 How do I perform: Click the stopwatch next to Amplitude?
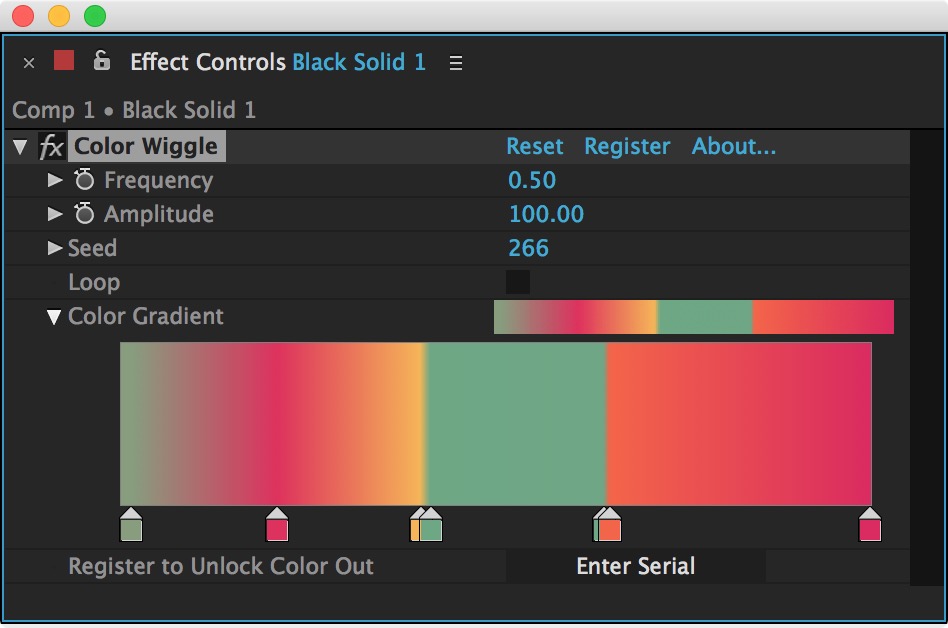tap(84, 214)
